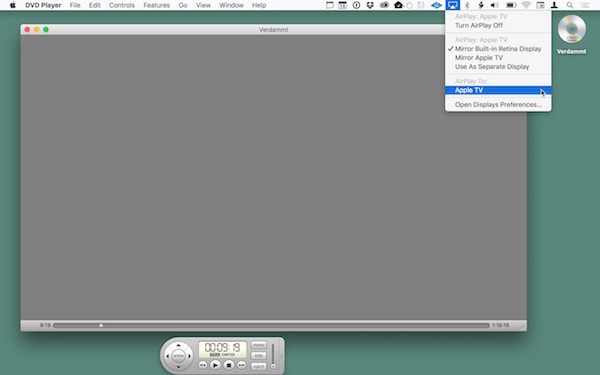Click the playback progress bar in the viewer
600x375 pixels.
[271, 325]
